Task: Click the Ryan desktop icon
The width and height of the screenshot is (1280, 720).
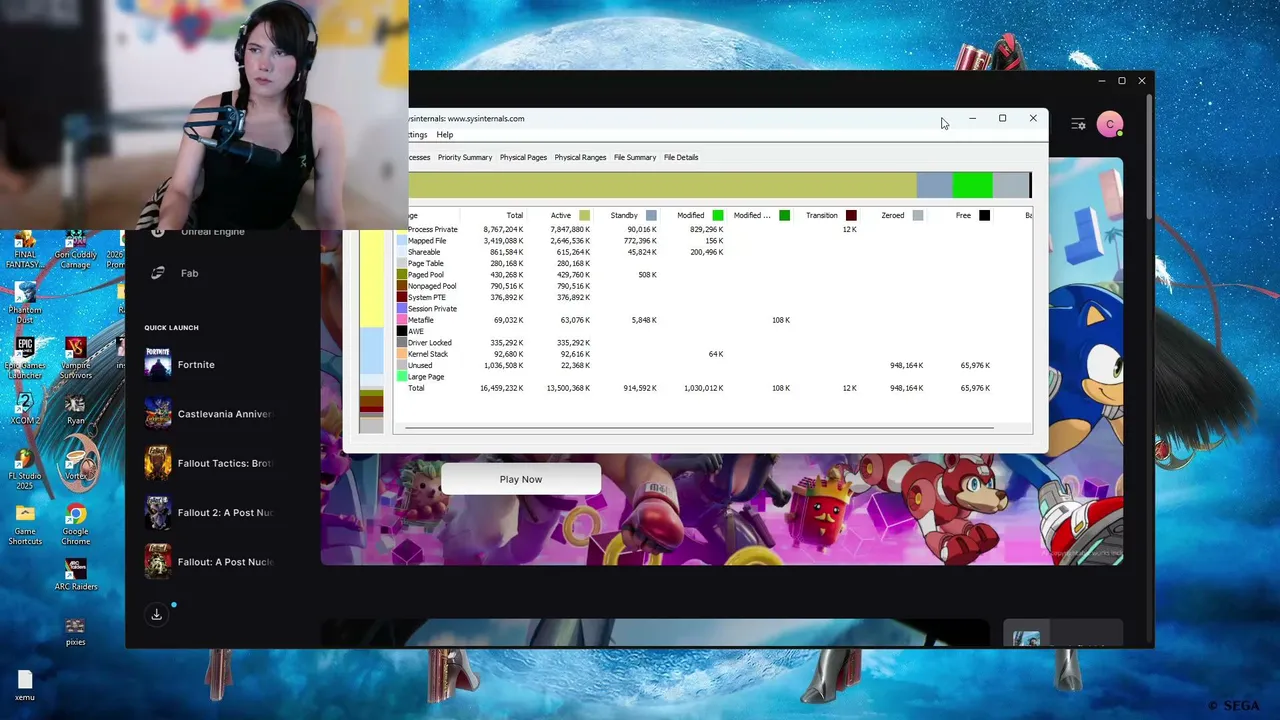Action: pyautogui.click(x=75, y=408)
